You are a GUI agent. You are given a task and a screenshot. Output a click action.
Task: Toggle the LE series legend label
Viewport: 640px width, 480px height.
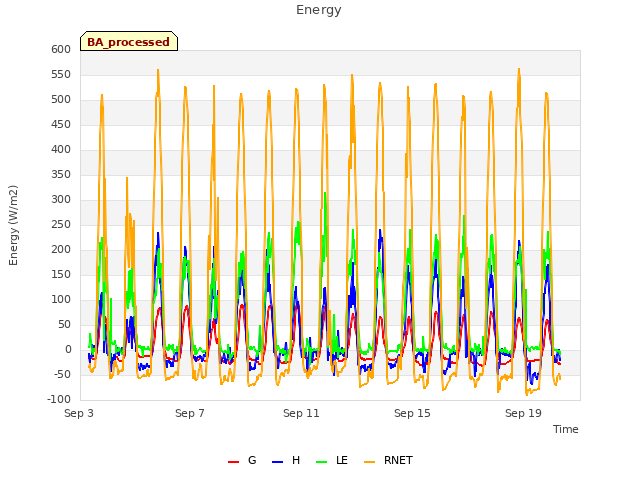[x=342, y=460]
